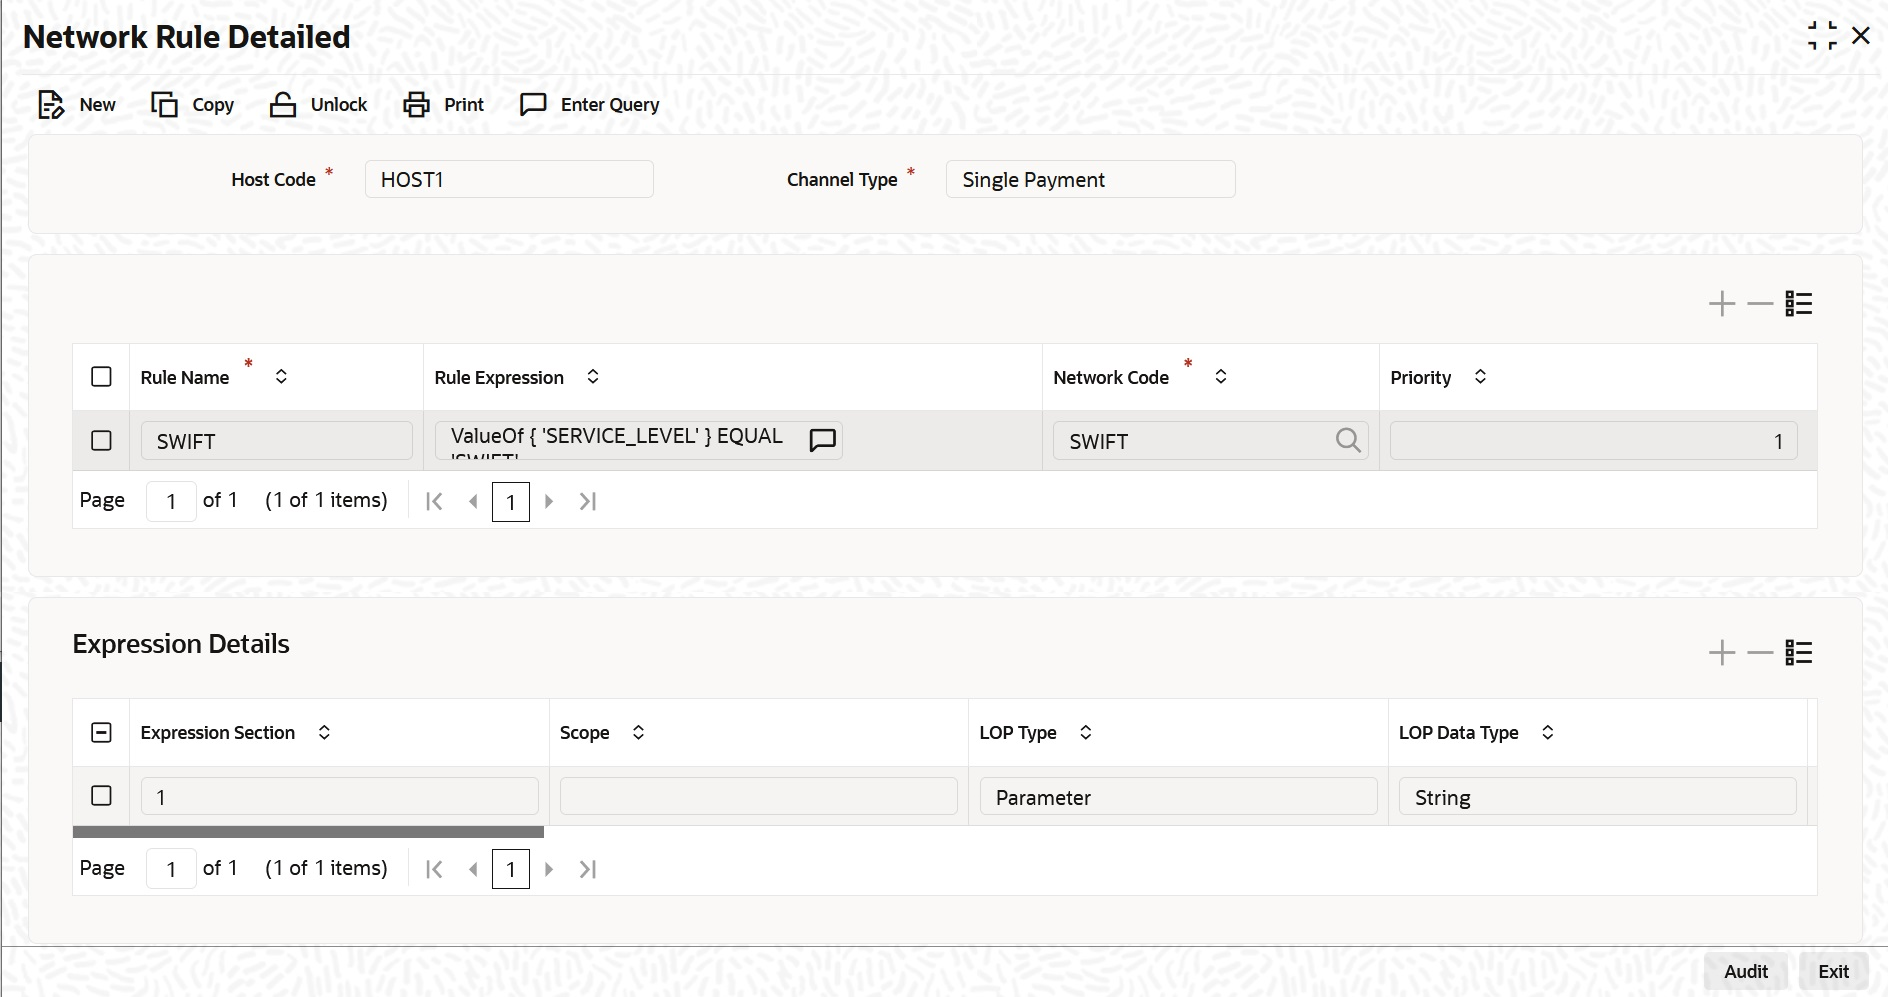Check the Expression Section row 1 checkbox
Image resolution: width=1904 pixels, height=997 pixels.
tap(101, 795)
